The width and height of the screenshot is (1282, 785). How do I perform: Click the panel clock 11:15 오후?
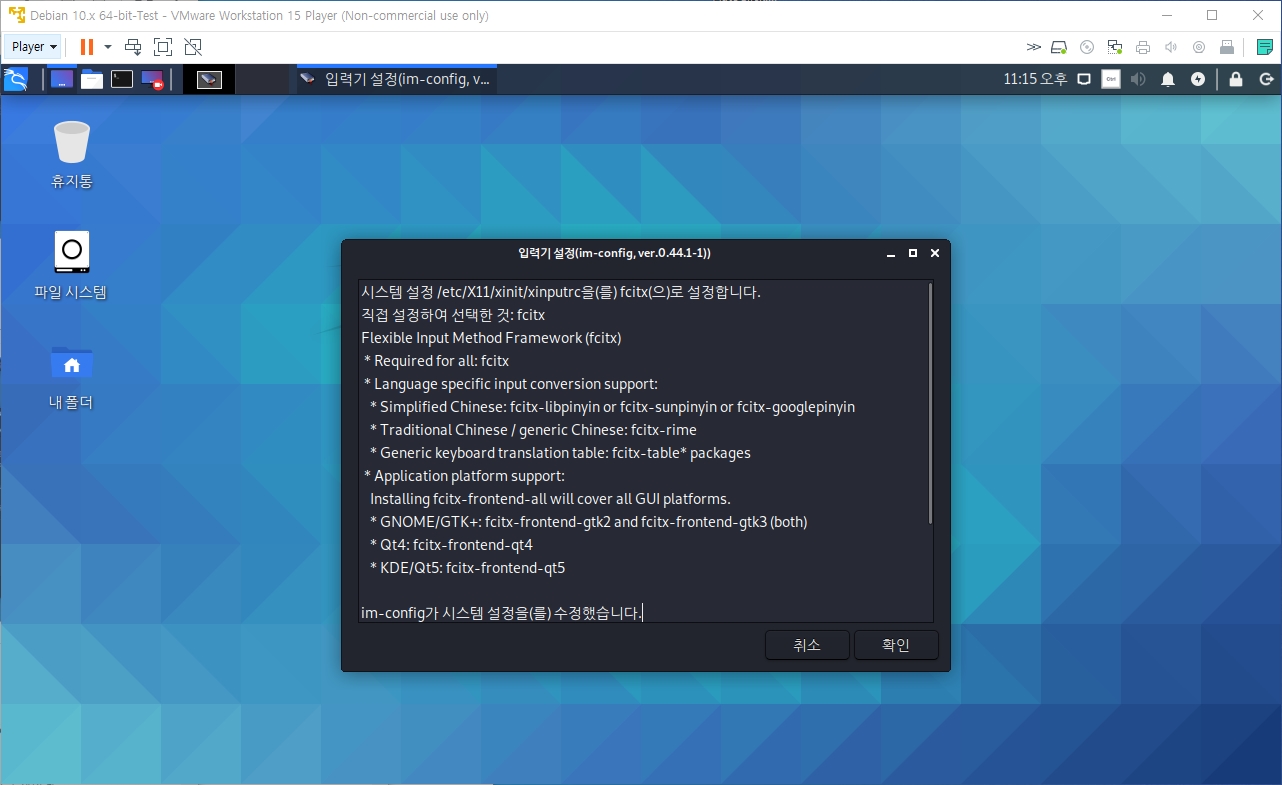pos(1035,79)
